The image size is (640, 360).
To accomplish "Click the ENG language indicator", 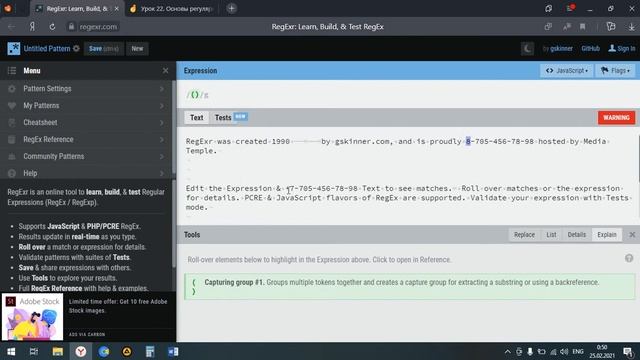I will 578,351.
